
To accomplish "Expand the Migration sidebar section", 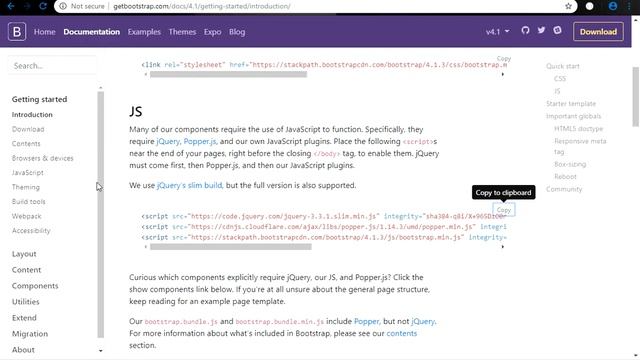I will (x=30, y=333).
